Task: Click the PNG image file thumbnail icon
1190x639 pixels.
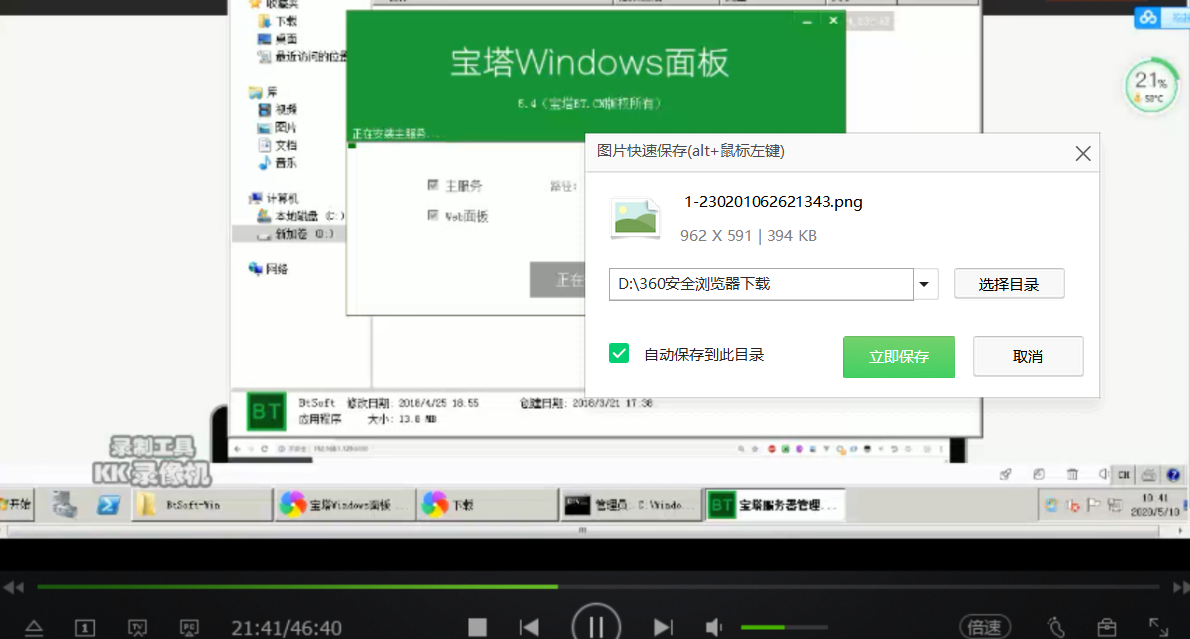Action: (x=635, y=219)
